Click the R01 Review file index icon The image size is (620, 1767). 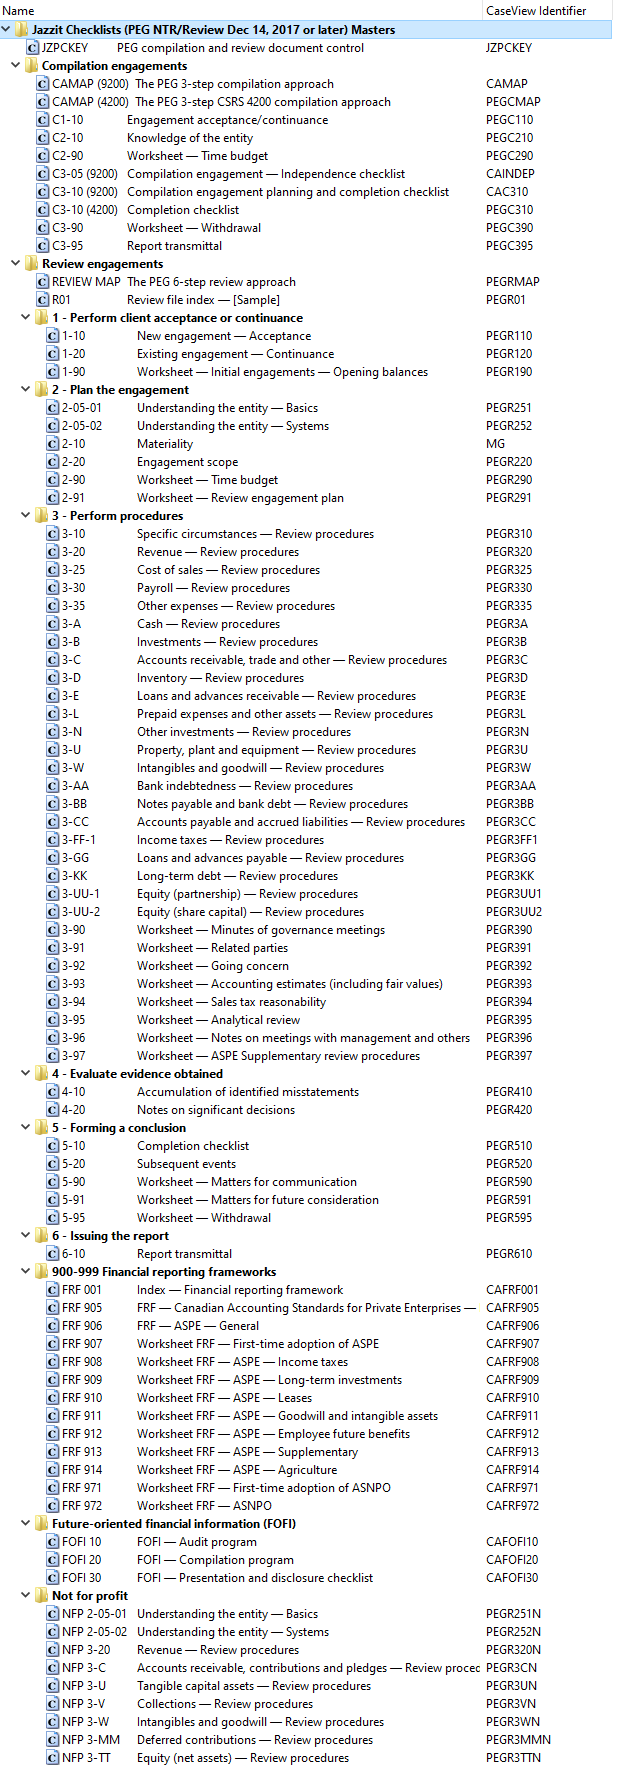click(43, 300)
